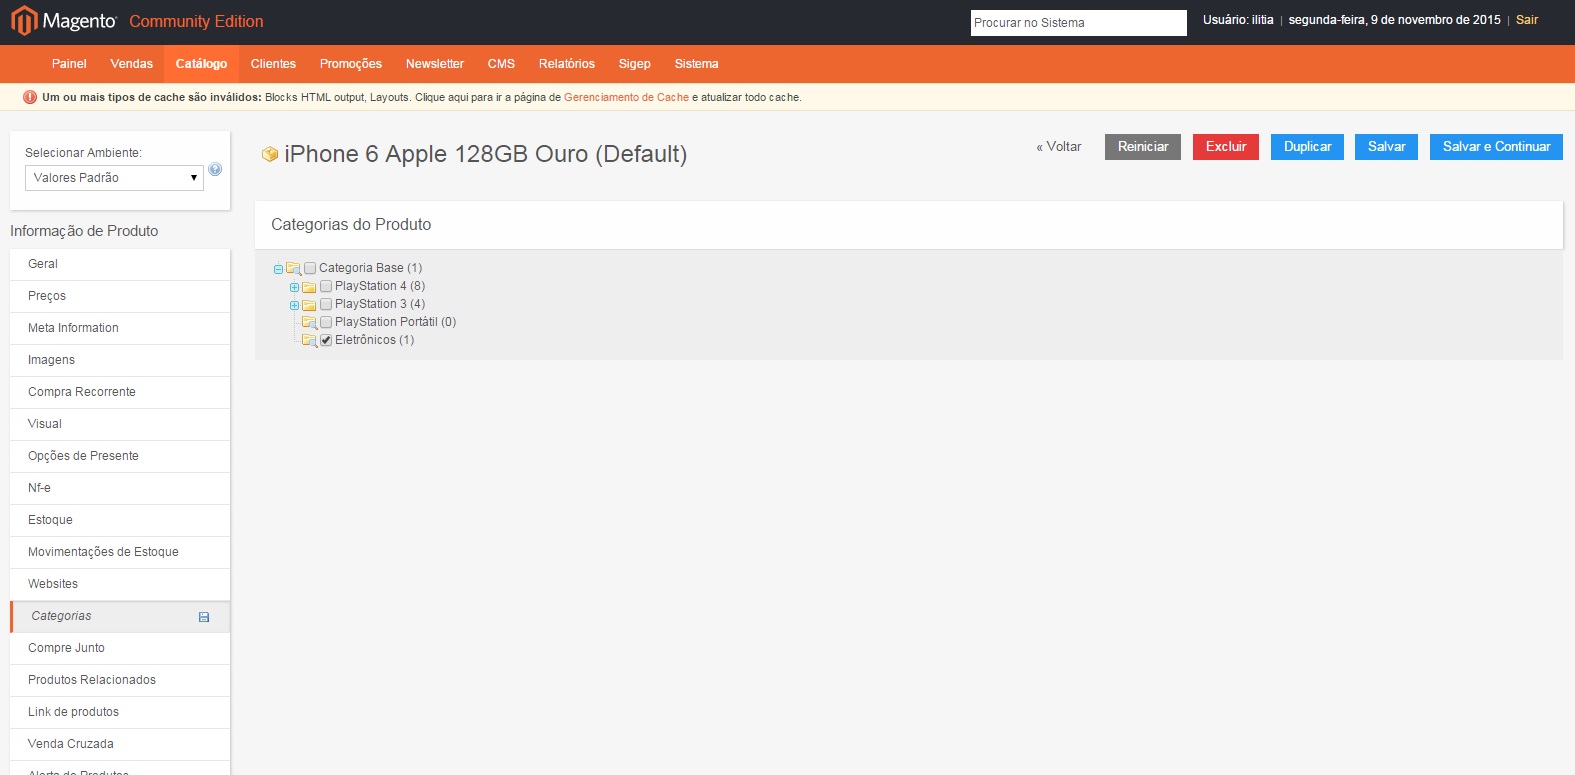
Task: Select the Websites tab
Action: pos(120,584)
